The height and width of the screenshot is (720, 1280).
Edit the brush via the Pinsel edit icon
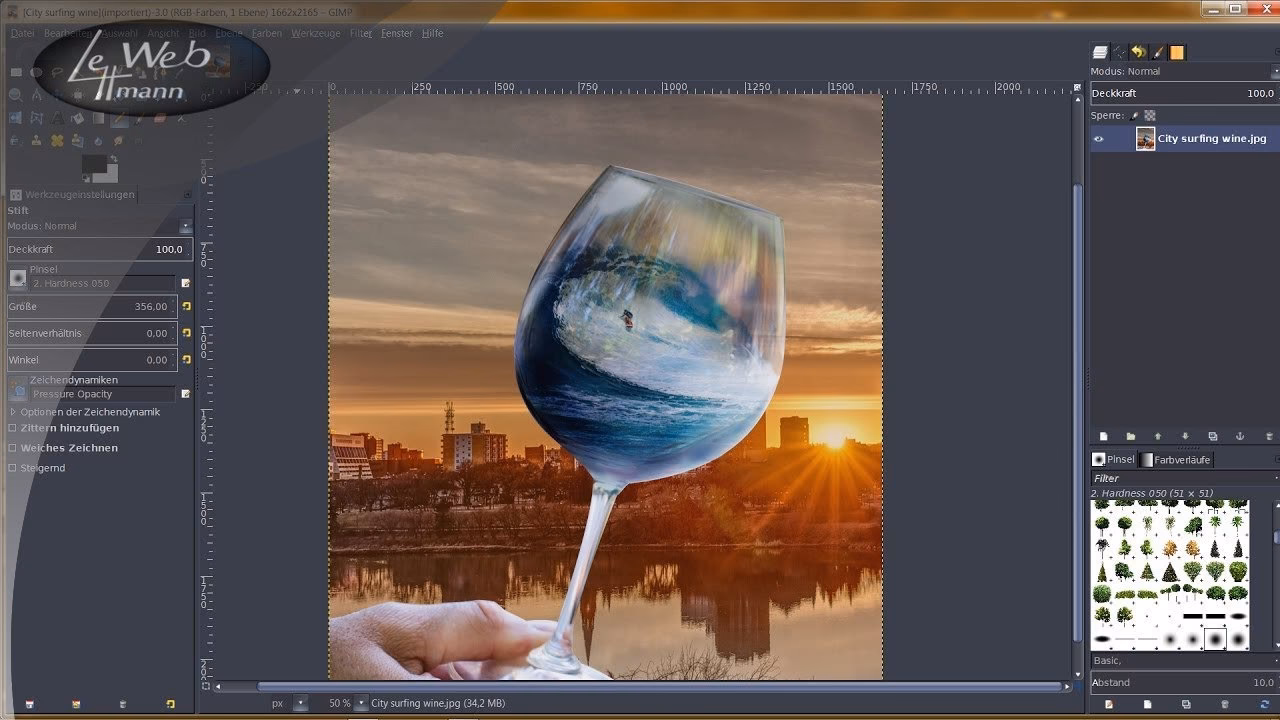point(186,283)
